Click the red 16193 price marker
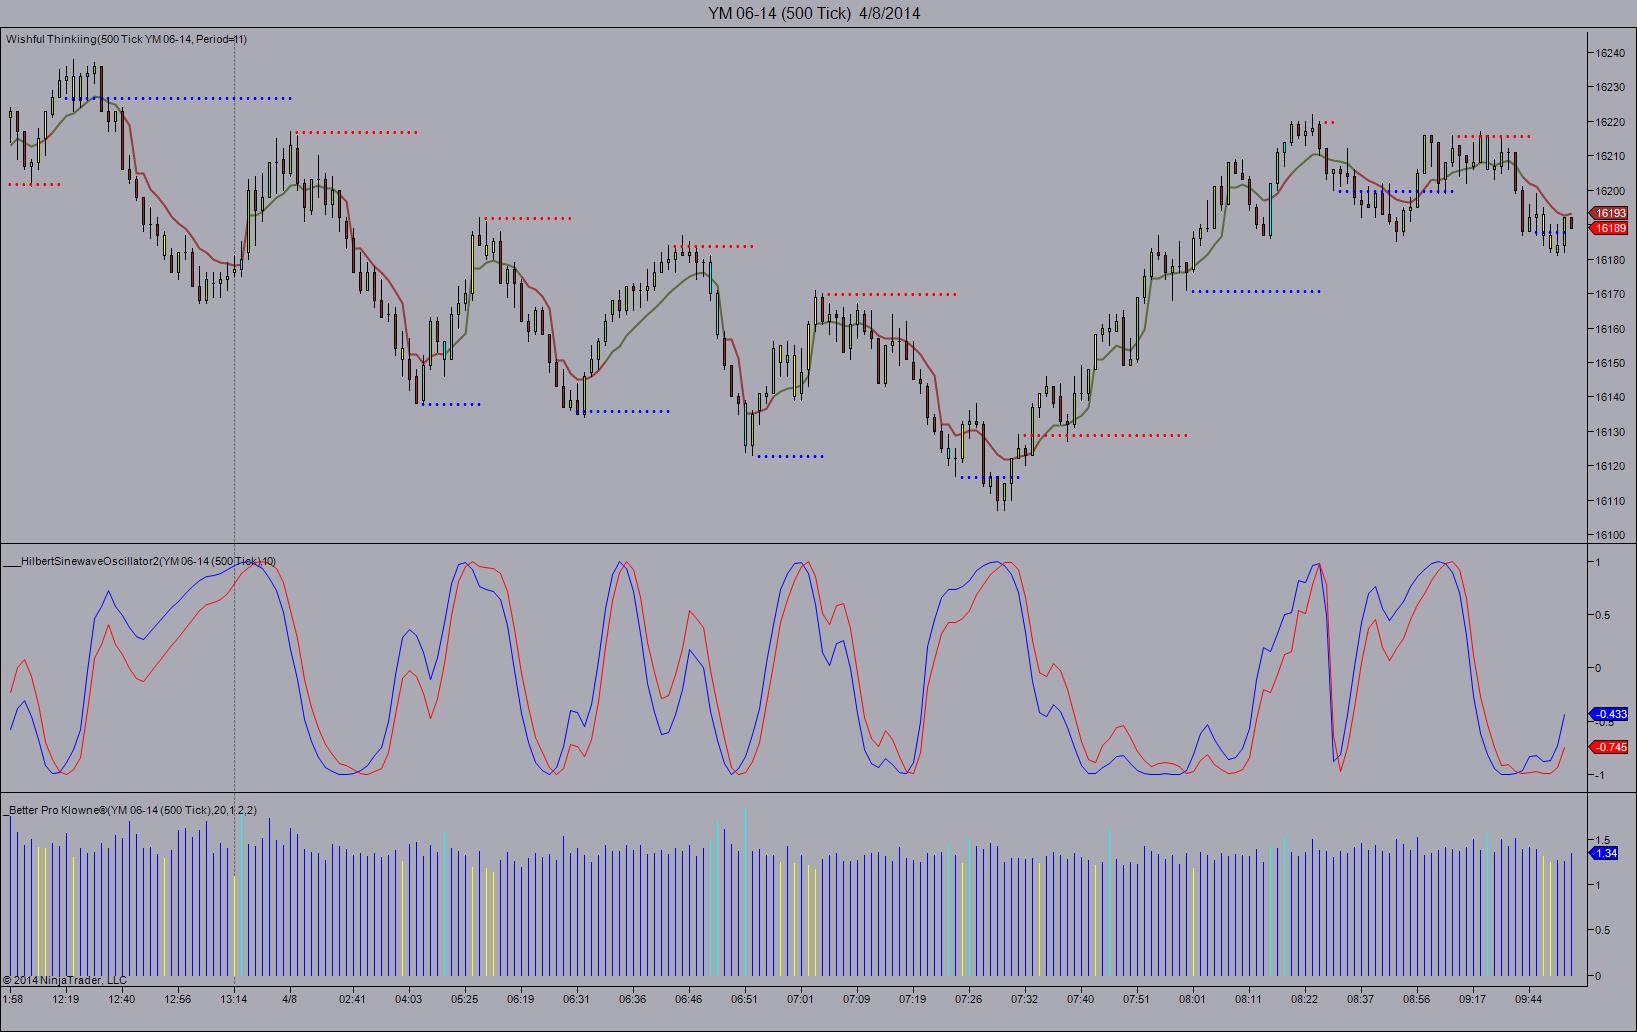1637x1032 pixels. pyautogui.click(x=1610, y=213)
